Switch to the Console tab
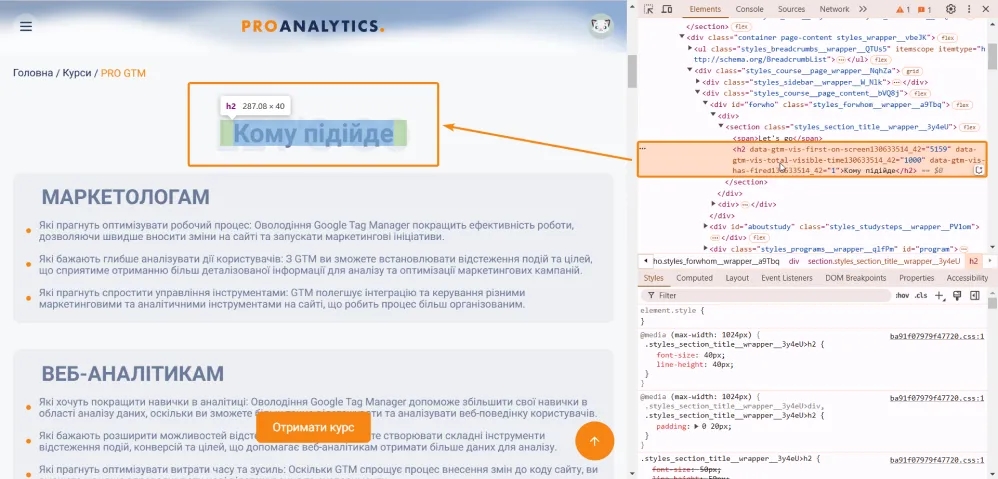 749,9
